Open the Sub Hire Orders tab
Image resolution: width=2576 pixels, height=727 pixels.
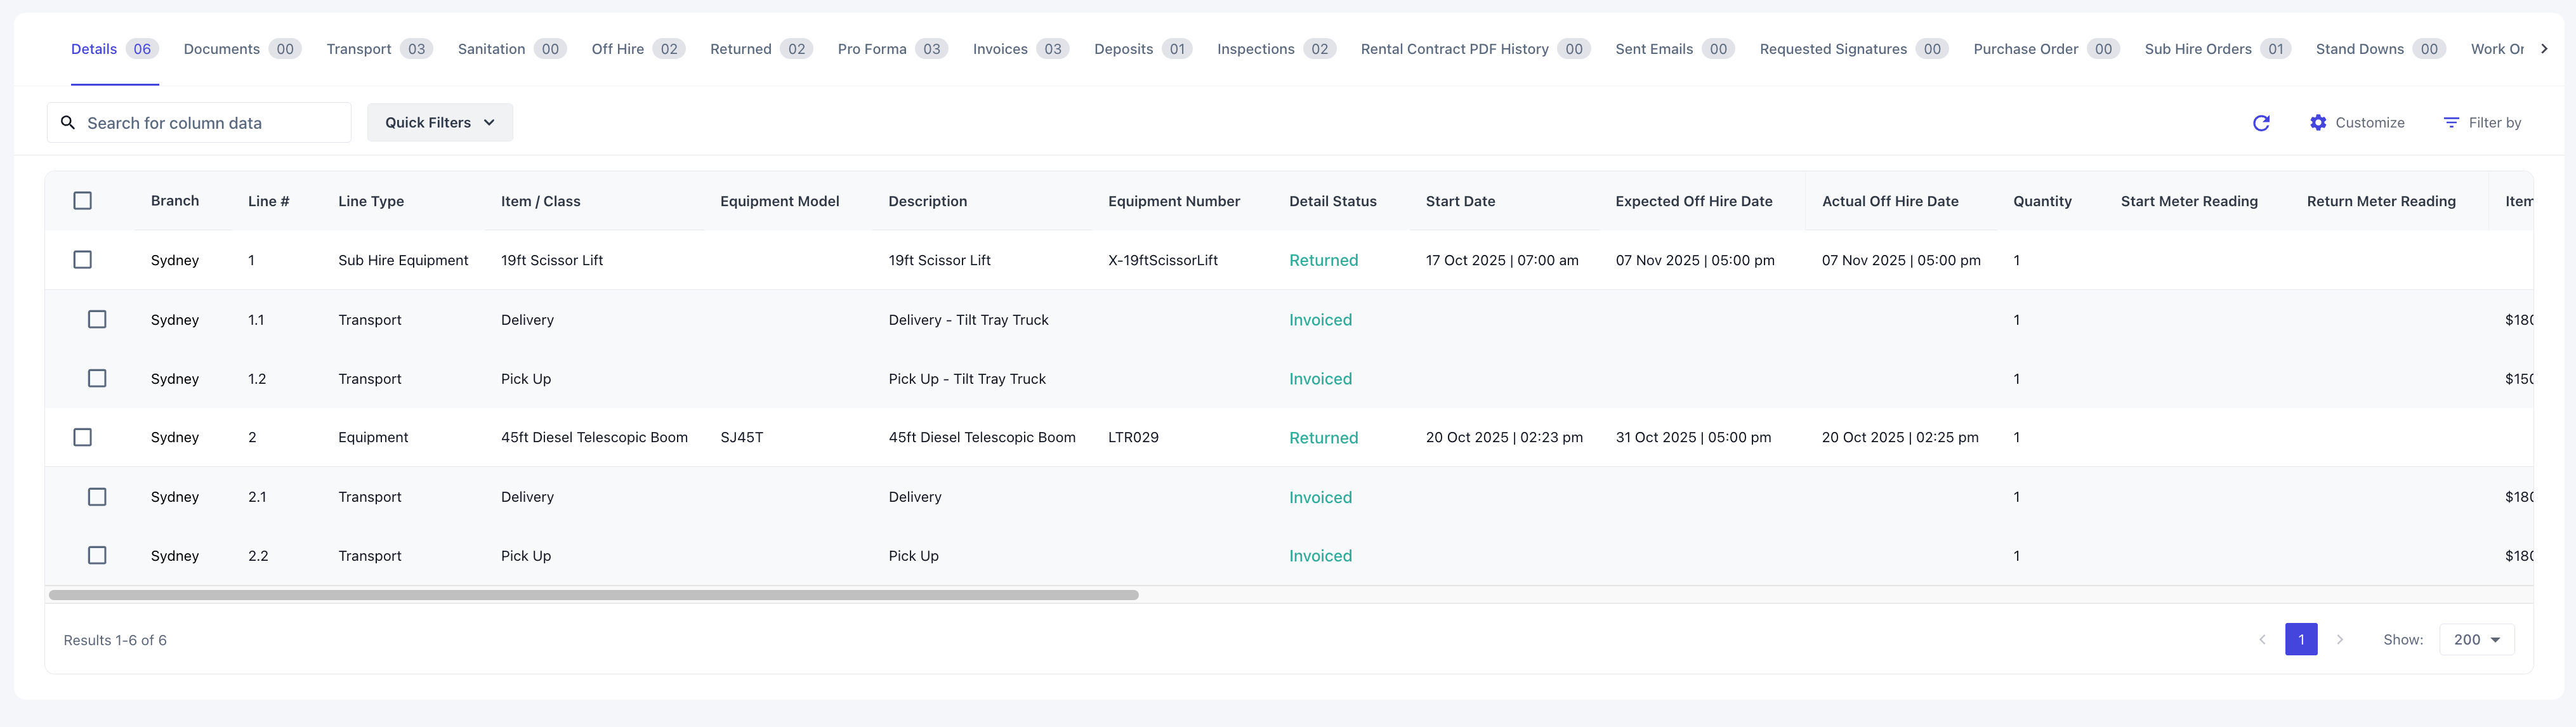coord(2197,49)
